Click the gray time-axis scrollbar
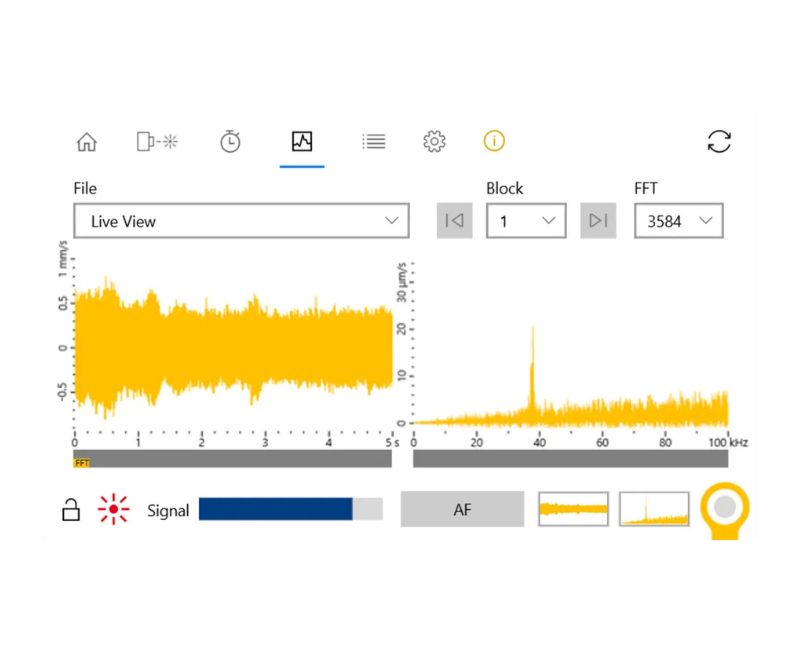Screen dimensions: 800x650 point(233,459)
